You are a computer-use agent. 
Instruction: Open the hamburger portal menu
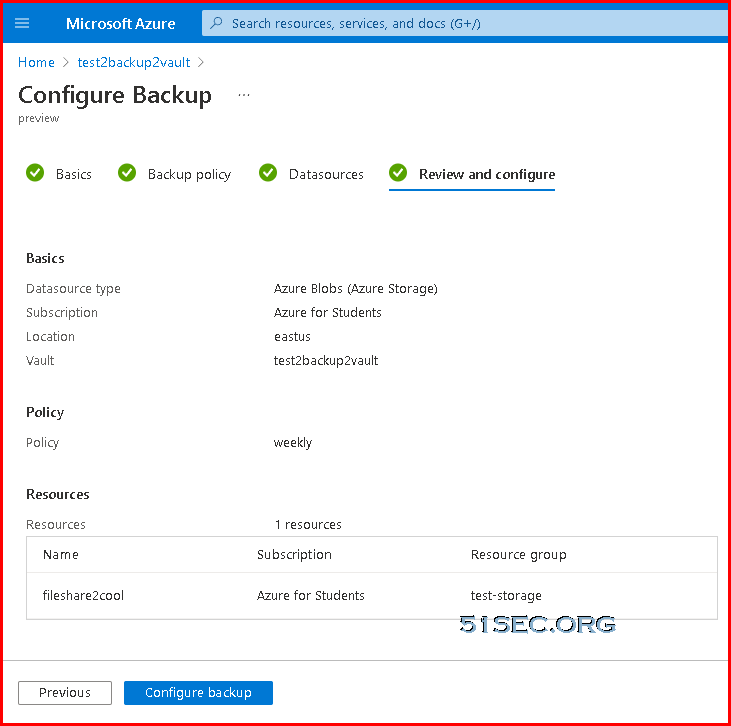point(22,23)
